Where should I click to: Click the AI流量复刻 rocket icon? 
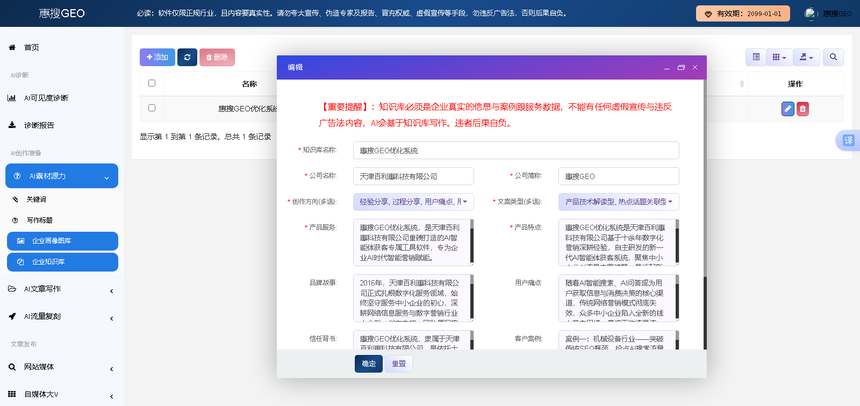tap(12, 317)
